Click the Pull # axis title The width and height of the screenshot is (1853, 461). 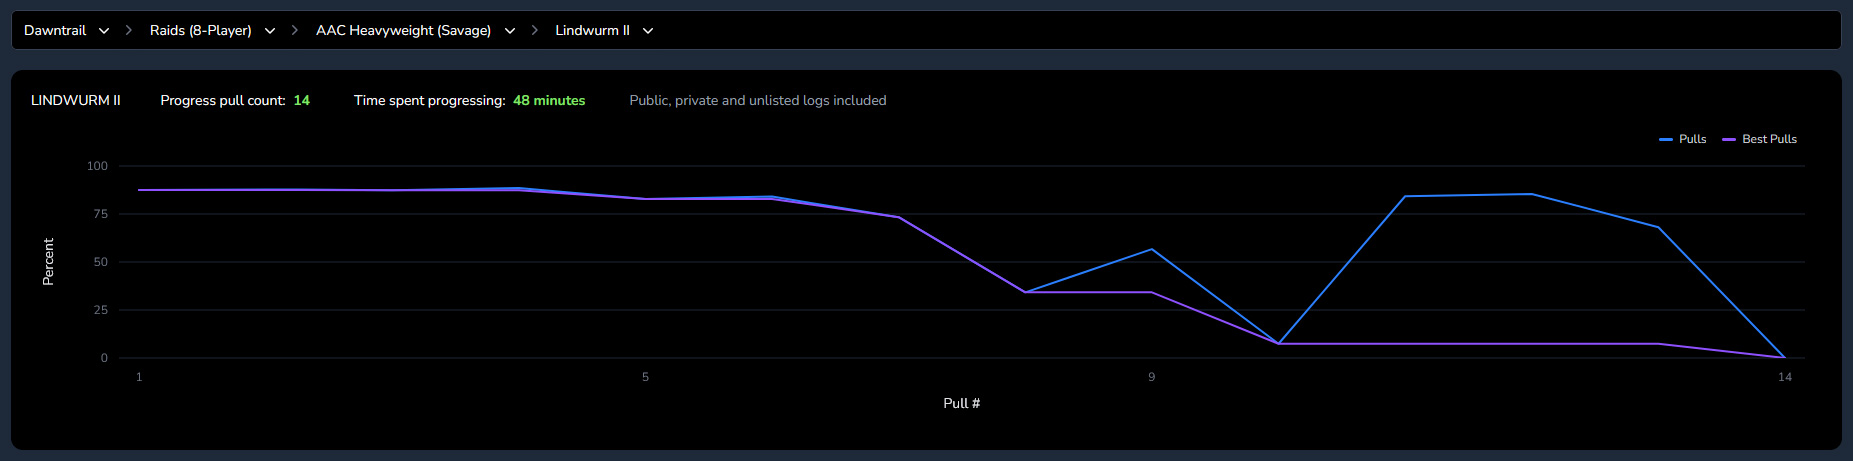click(962, 403)
